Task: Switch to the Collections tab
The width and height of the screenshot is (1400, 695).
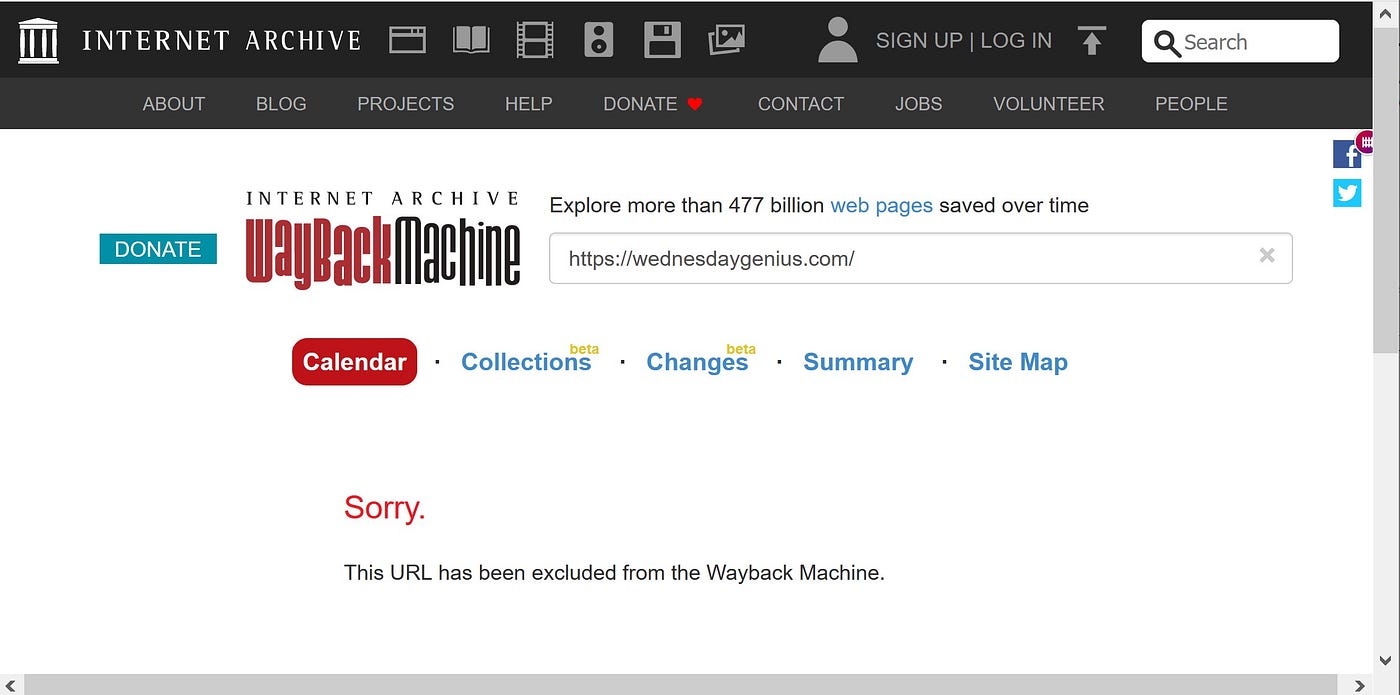Action: click(x=526, y=362)
